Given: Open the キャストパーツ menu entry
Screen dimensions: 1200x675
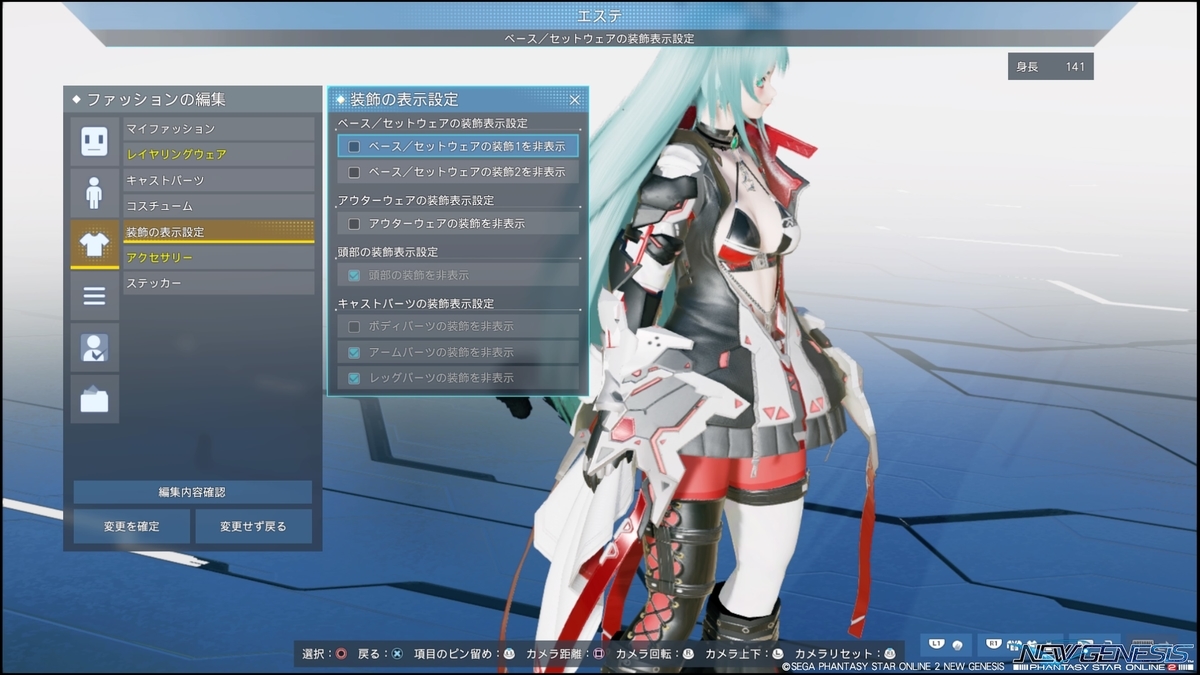Looking at the screenshot, I should (219, 180).
